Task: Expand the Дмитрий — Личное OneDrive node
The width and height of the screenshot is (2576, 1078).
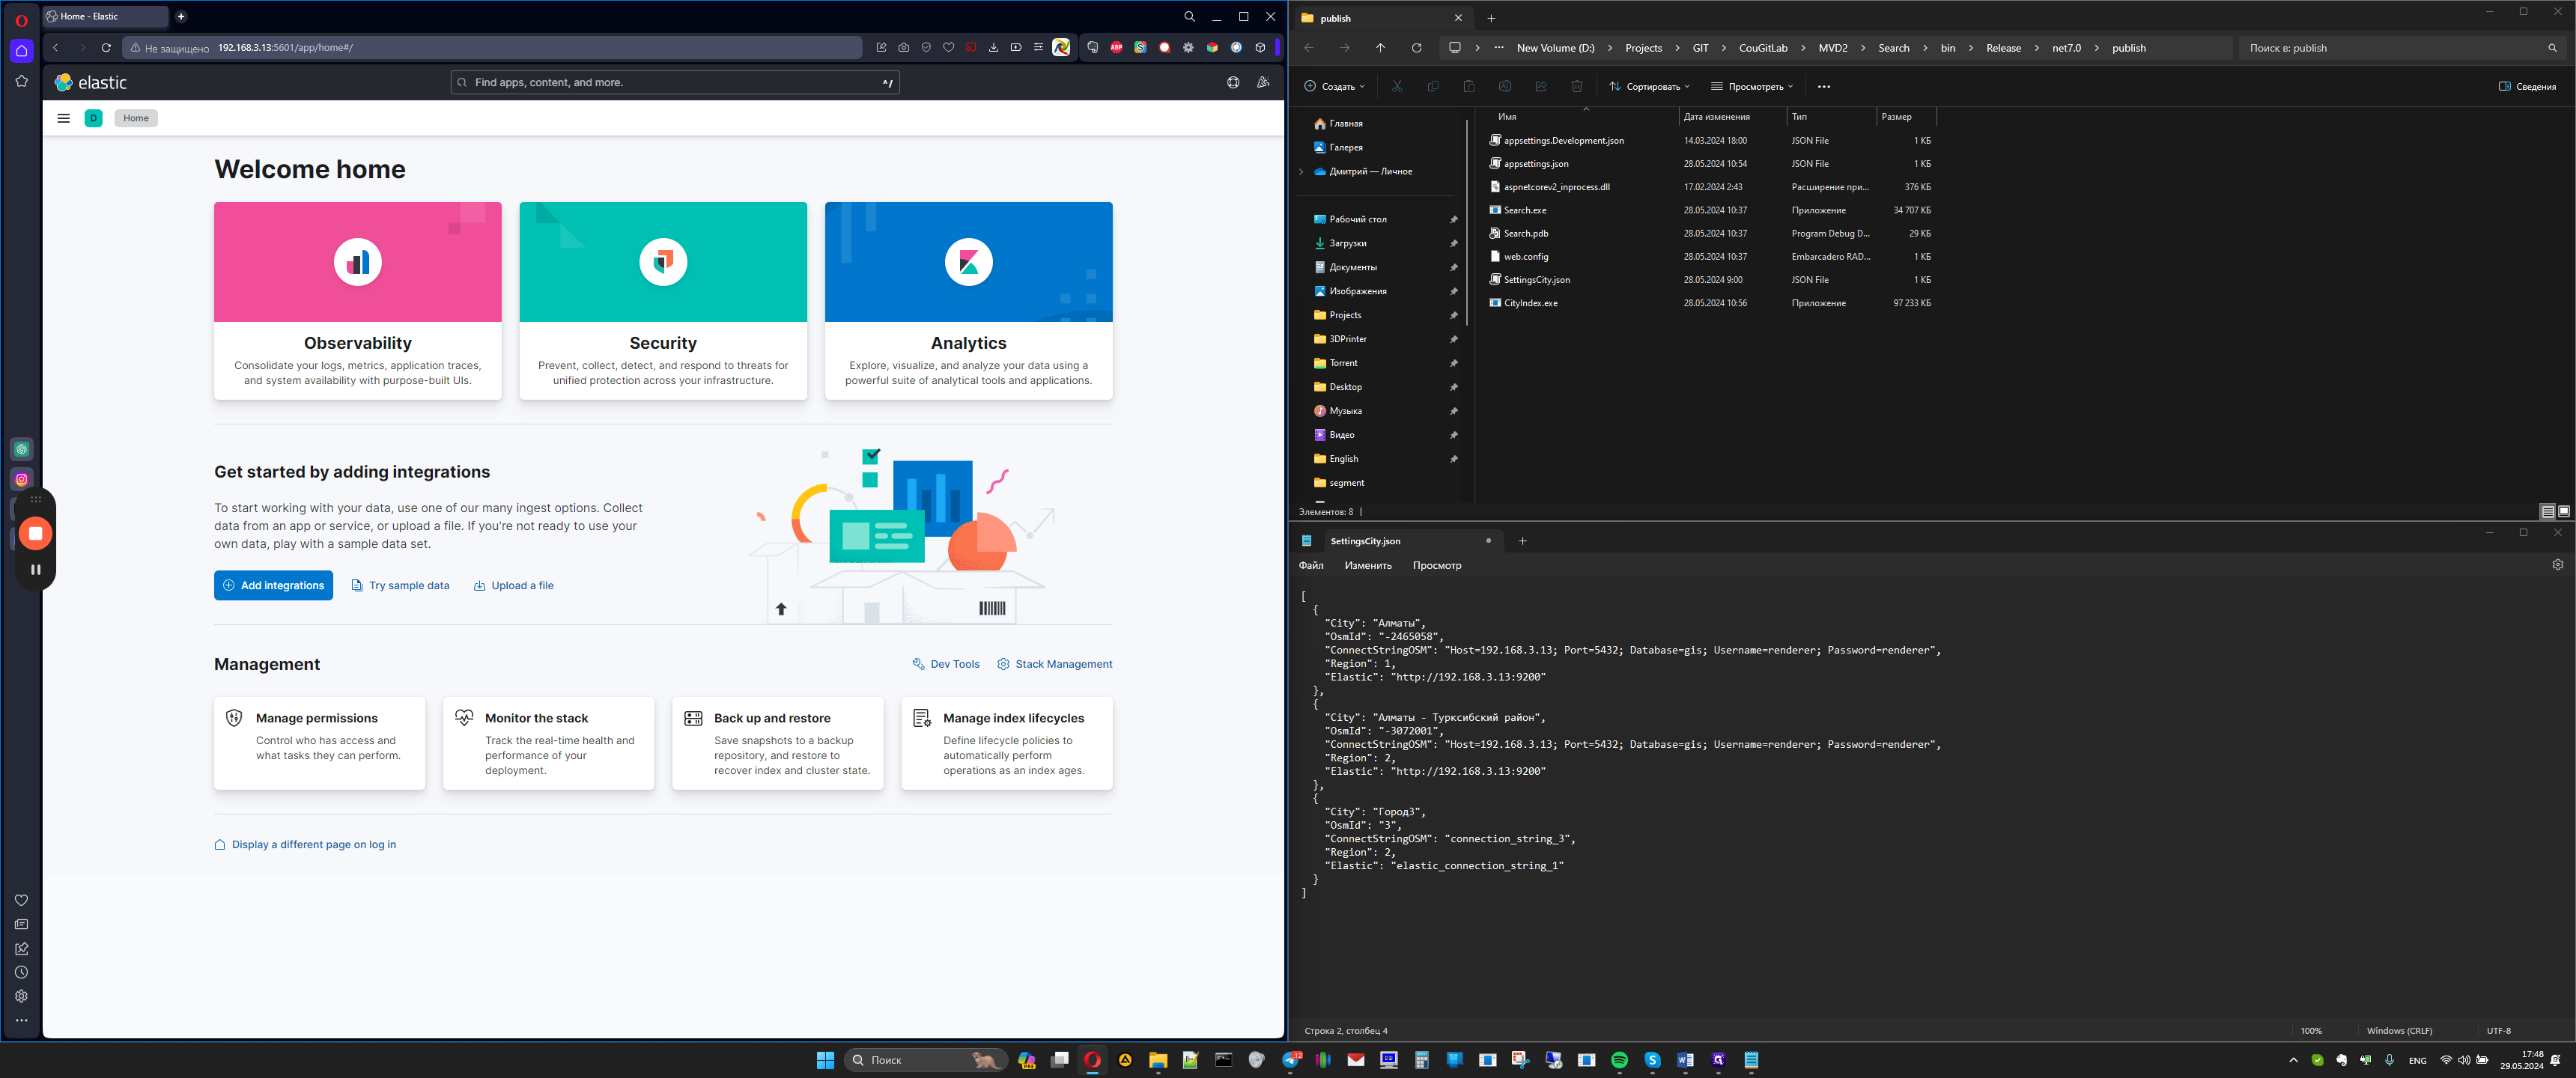Action: point(1301,172)
